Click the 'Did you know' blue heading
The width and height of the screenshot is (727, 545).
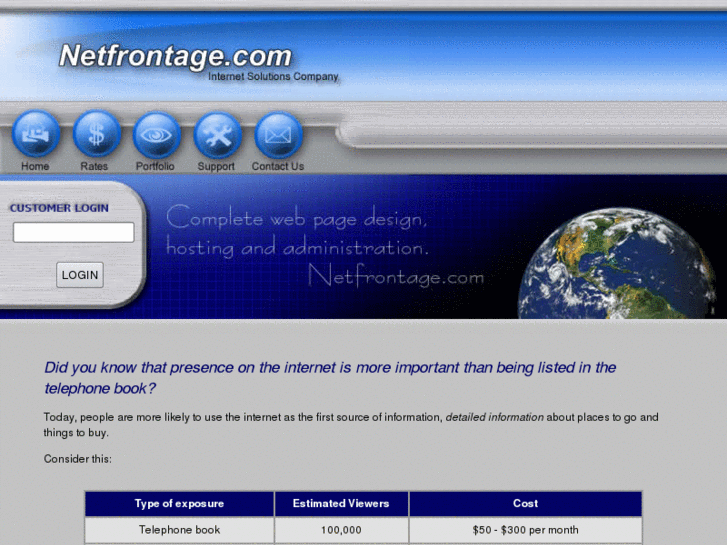(330, 378)
